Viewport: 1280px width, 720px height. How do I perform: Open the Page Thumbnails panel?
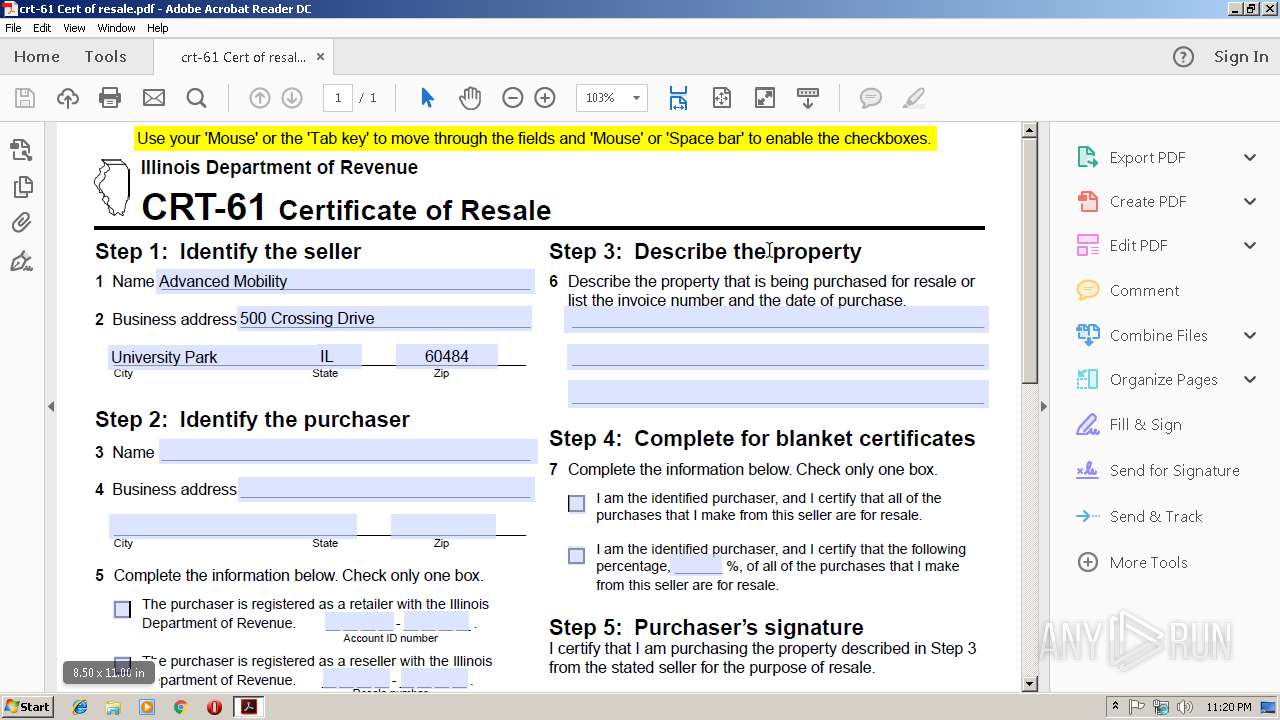coord(21,186)
